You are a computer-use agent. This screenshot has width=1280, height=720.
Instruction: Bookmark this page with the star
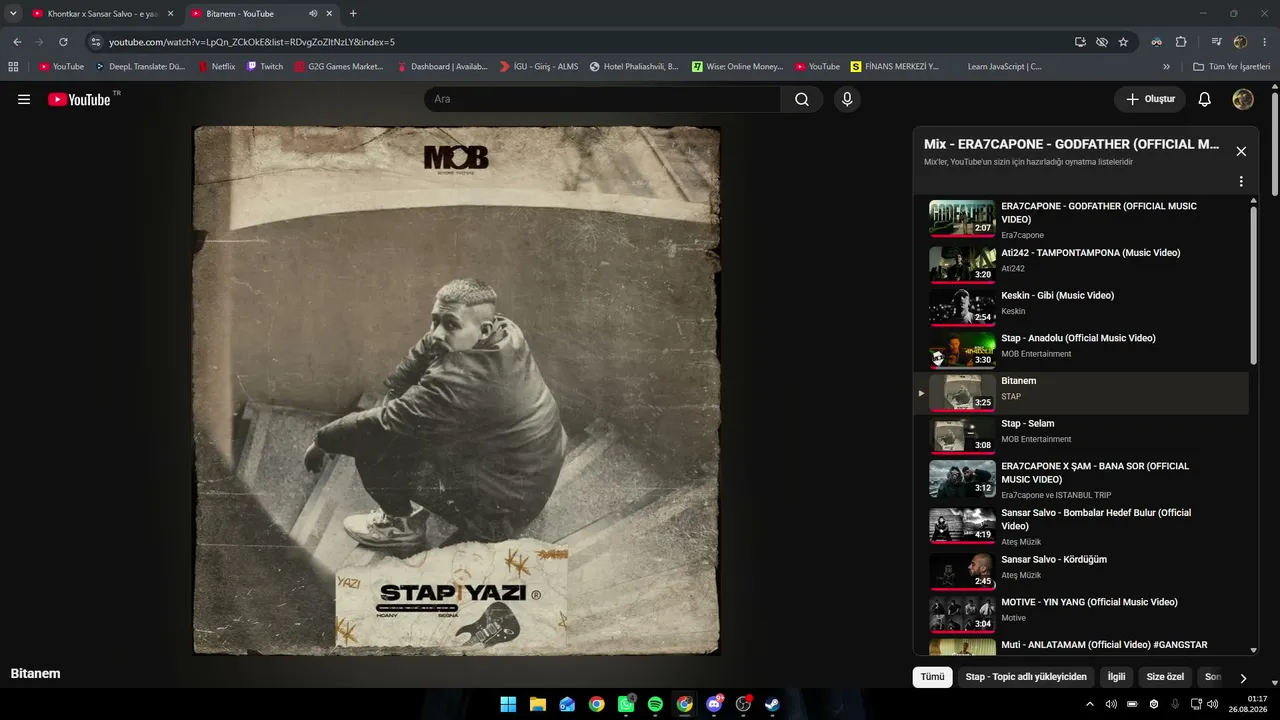point(1124,42)
